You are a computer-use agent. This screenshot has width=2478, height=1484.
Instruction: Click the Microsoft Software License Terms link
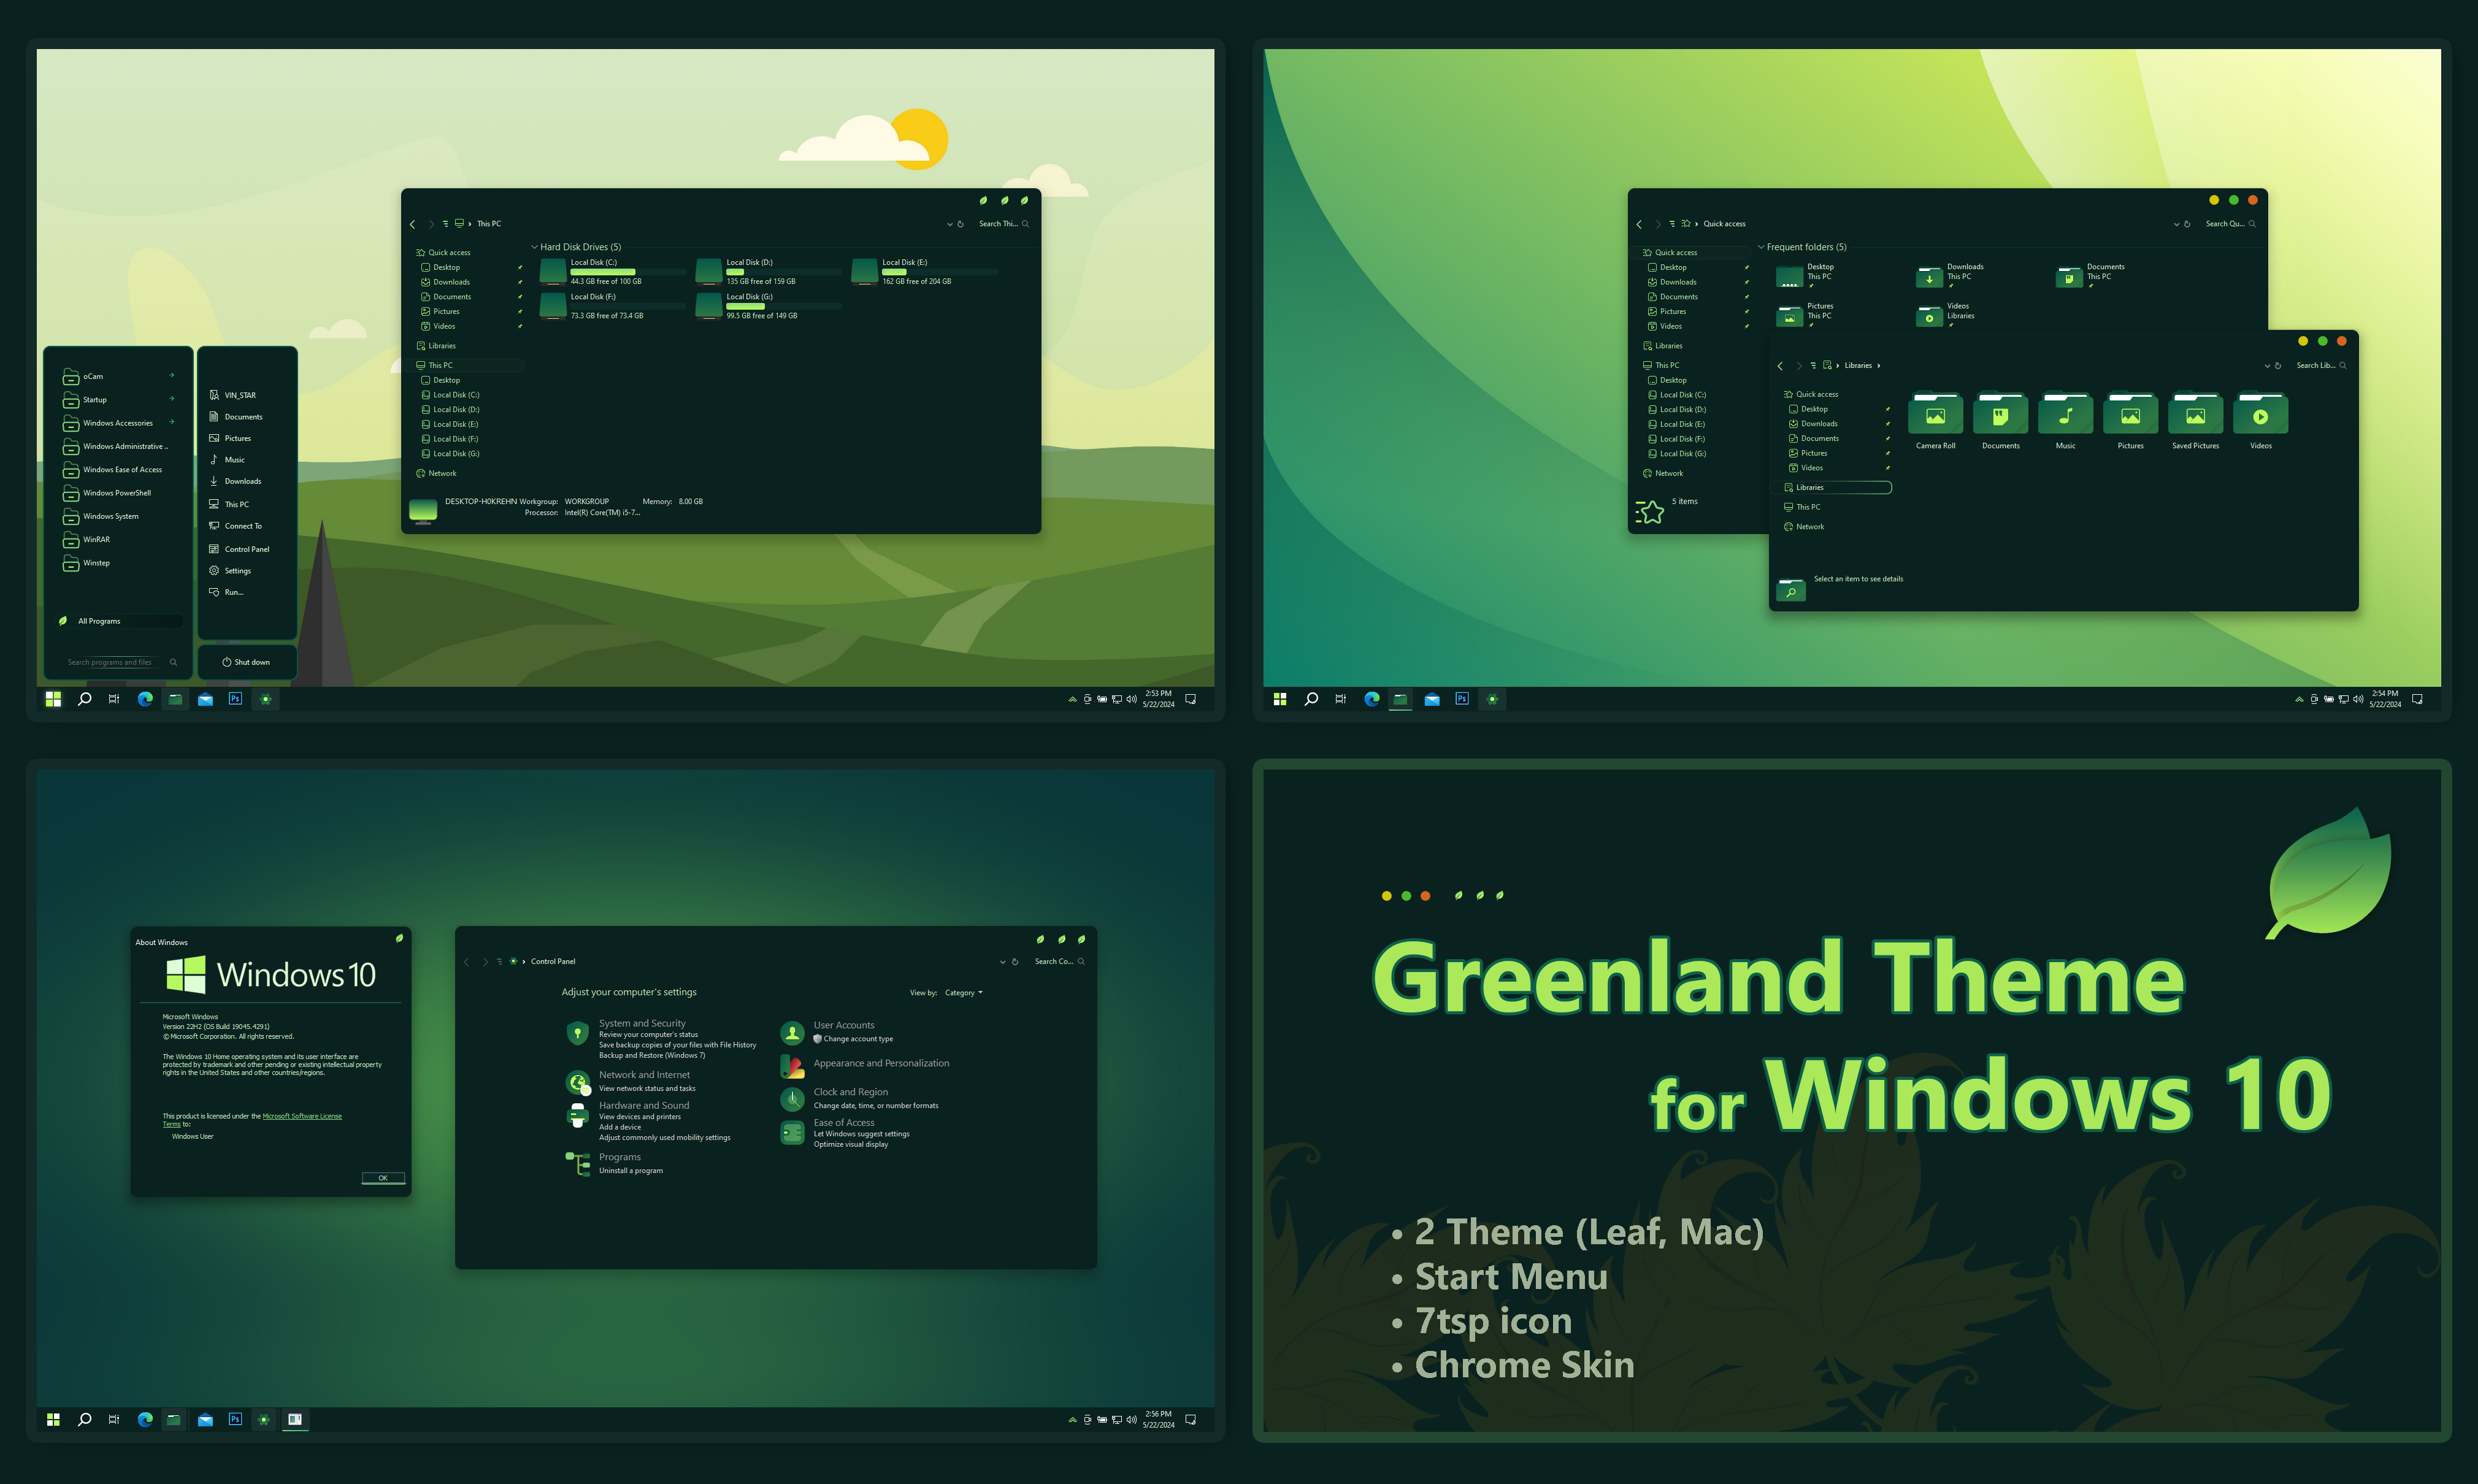(302, 1116)
